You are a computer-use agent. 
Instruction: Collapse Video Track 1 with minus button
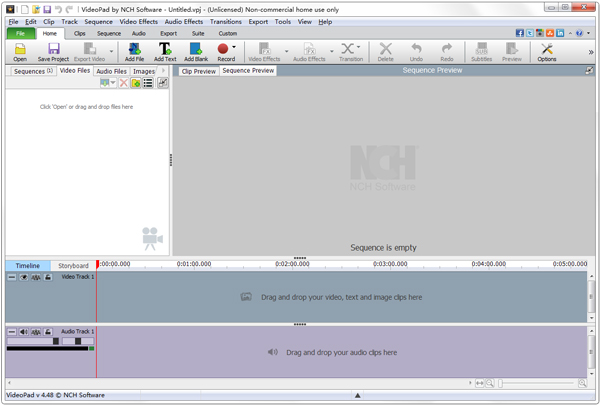point(12,277)
